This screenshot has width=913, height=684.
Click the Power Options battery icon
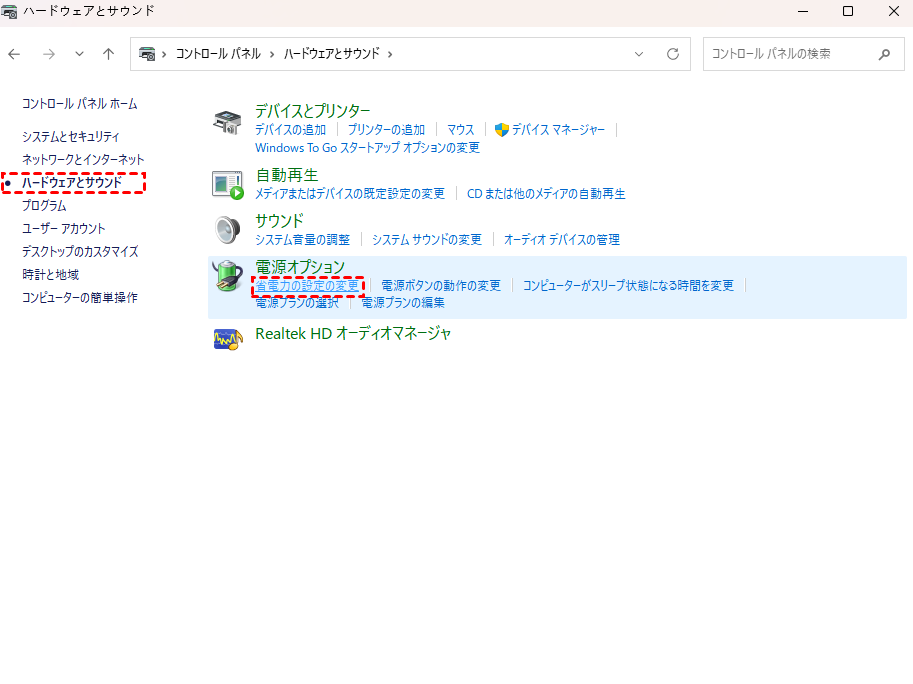(227, 275)
